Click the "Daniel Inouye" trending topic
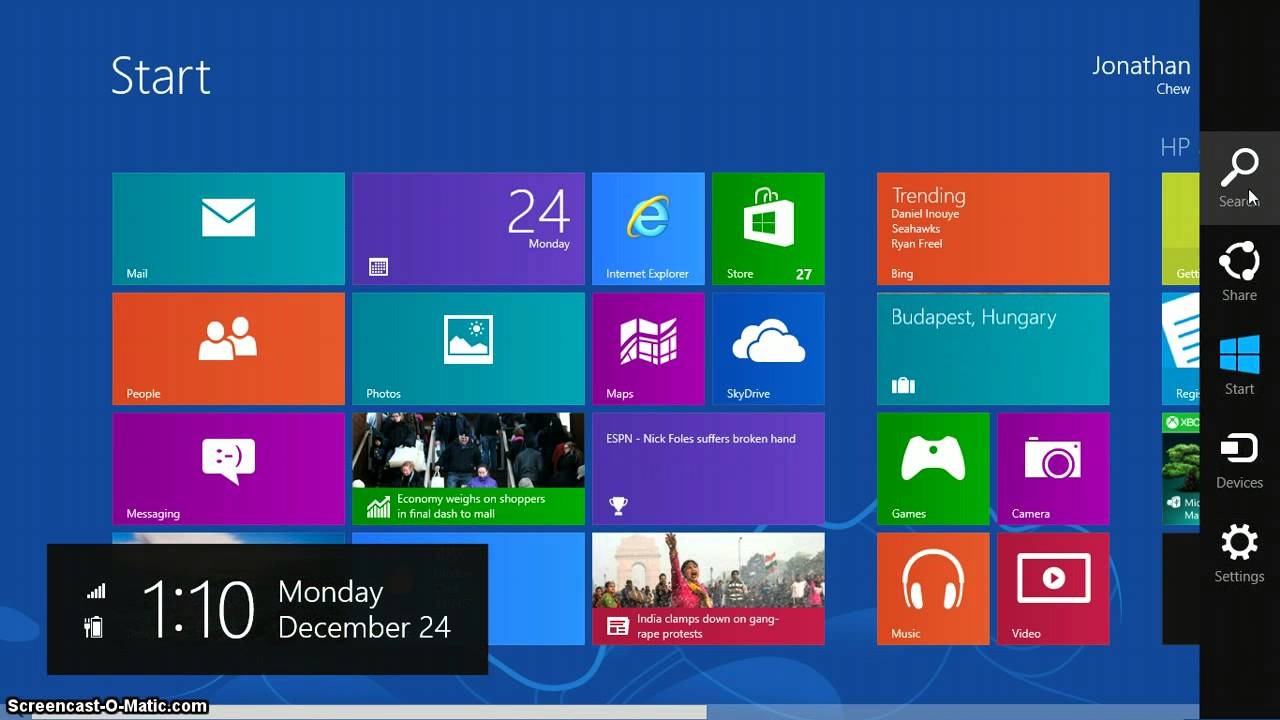This screenshot has height=720, width=1280. coord(925,214)
